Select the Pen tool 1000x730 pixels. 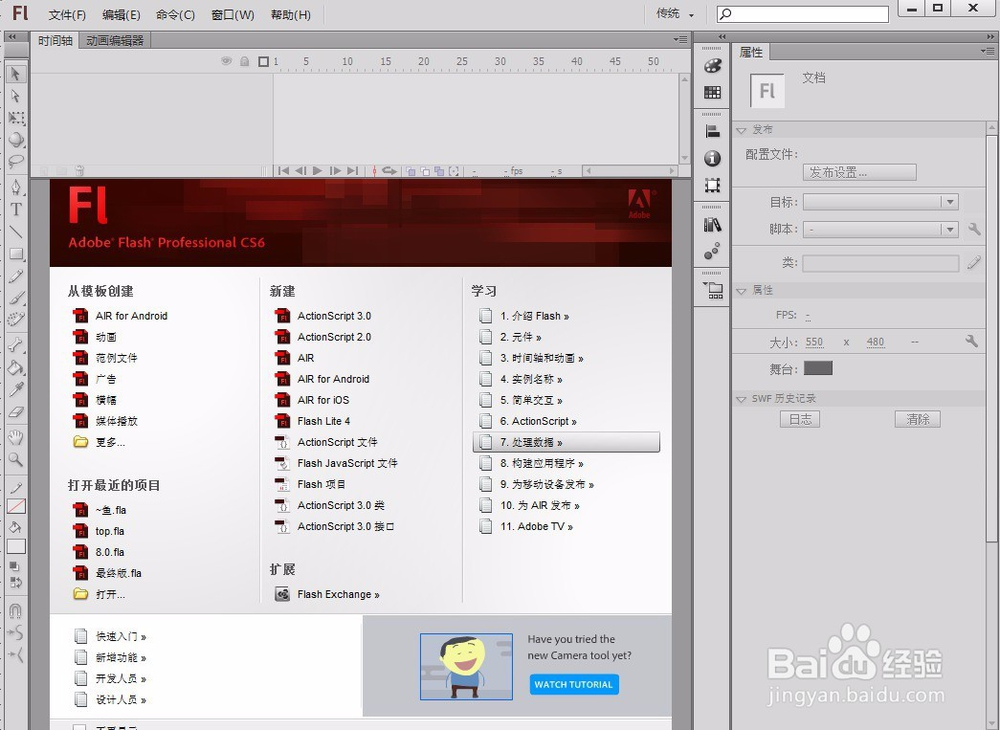click(16, 187)
